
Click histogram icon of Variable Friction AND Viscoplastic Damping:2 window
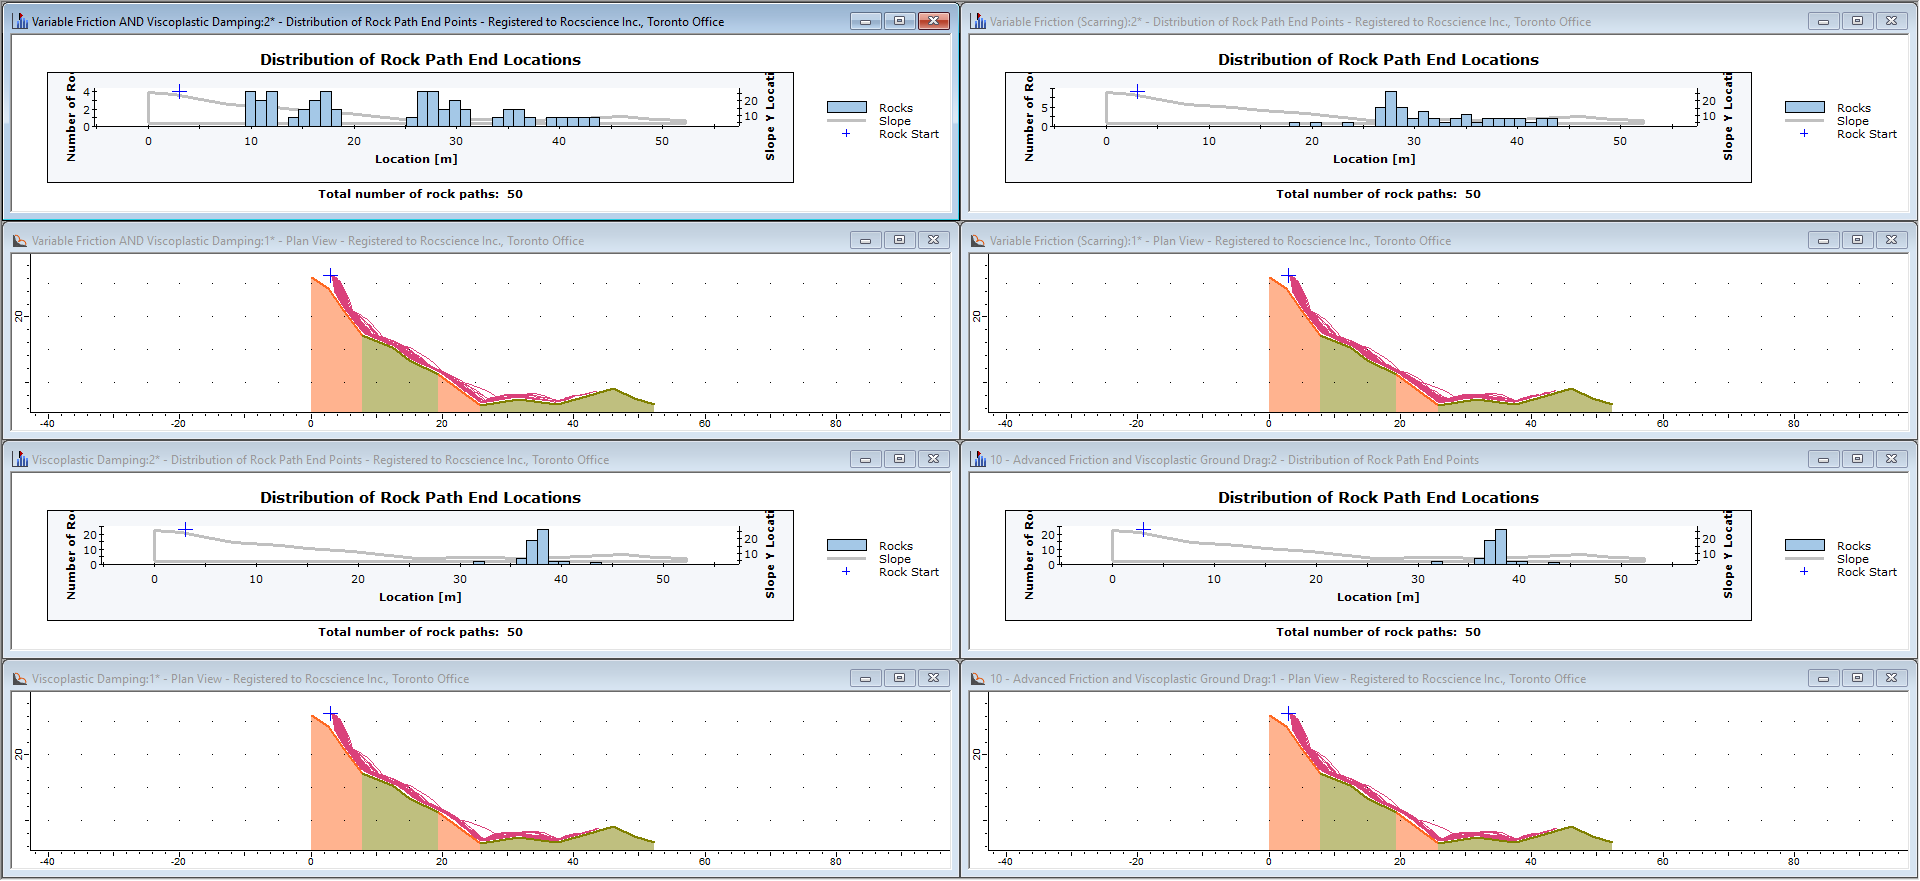[x=20, y=21]
